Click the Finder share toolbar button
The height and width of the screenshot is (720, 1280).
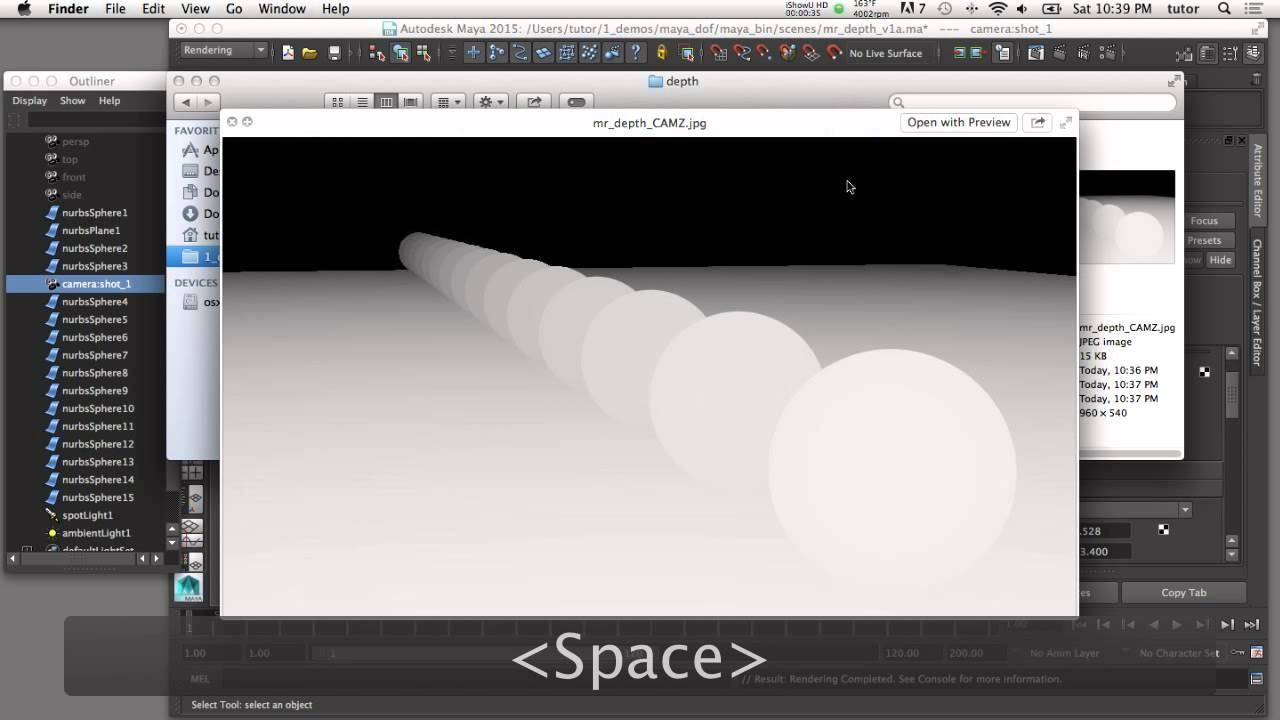click(534, 102)
